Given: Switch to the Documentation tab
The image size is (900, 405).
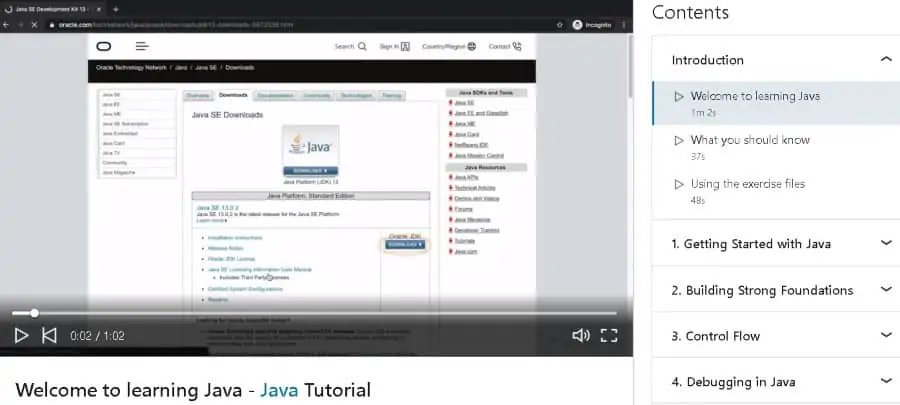Looking at the screenshot, I should point(275,95).
